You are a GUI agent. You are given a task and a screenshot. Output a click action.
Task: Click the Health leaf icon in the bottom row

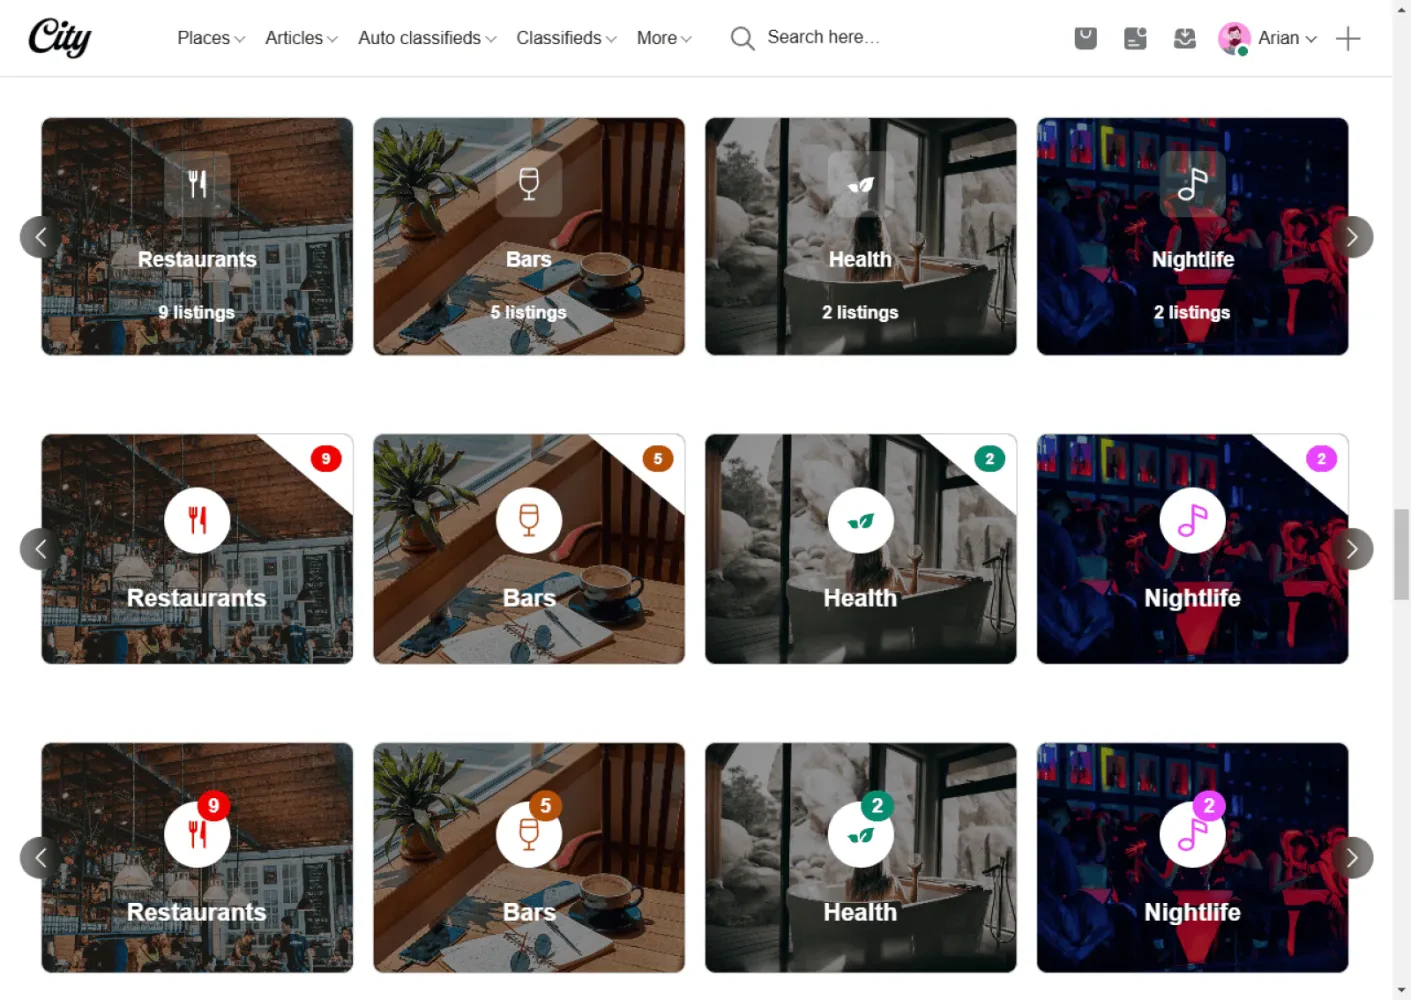click(860, 834)
